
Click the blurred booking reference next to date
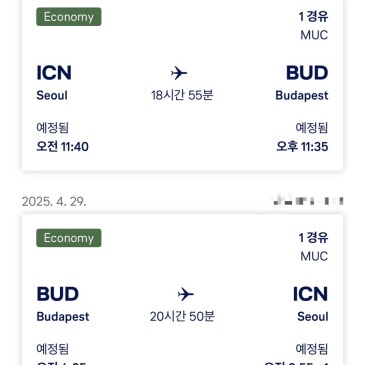coord(308,201)
